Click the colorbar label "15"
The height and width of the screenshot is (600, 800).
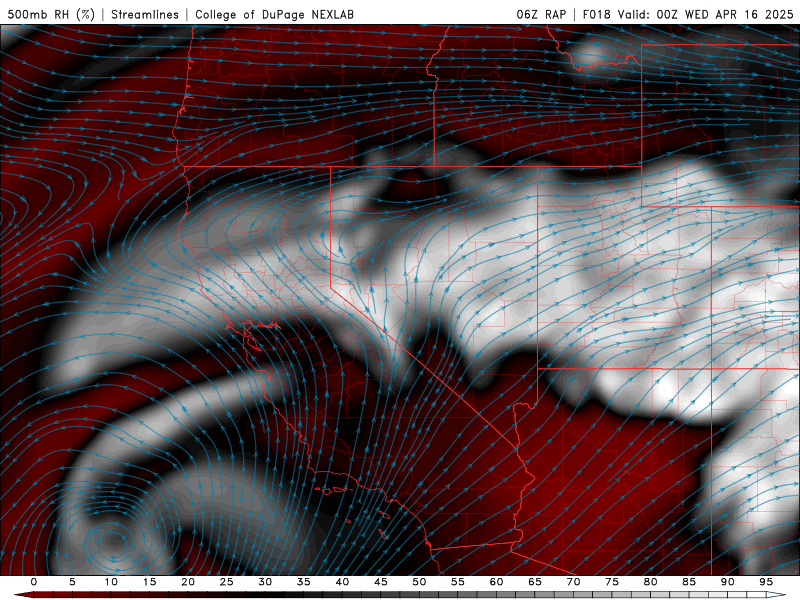(149, 582)
